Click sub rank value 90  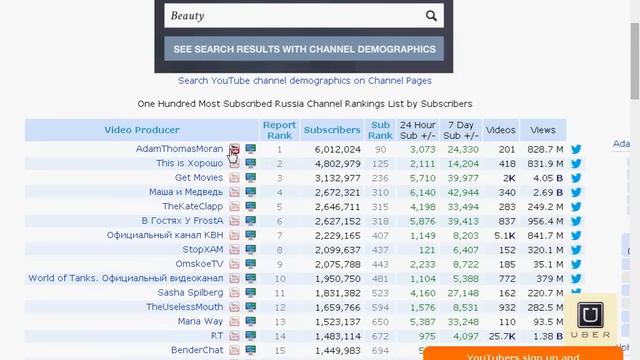tap(380, 149)
